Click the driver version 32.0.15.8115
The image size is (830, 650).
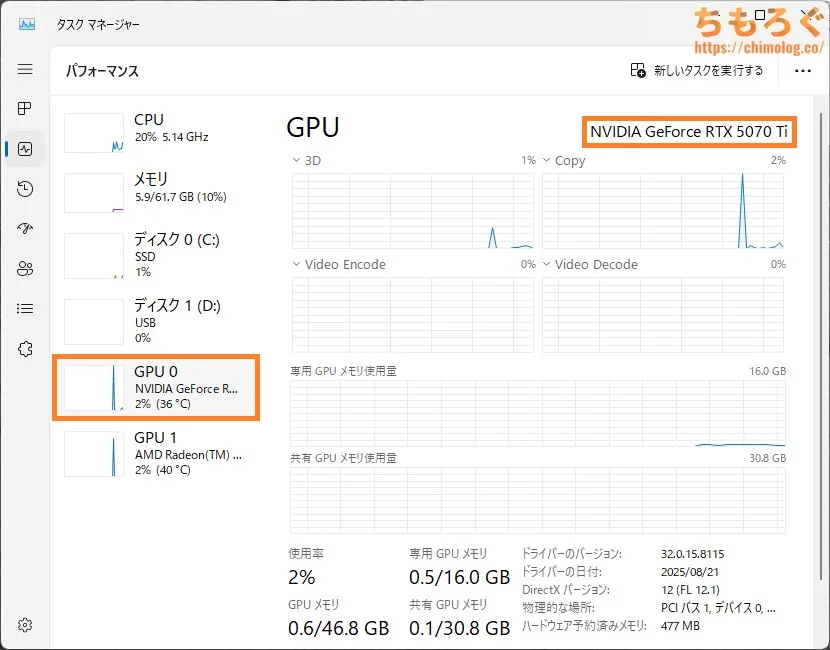coord(692,554)
